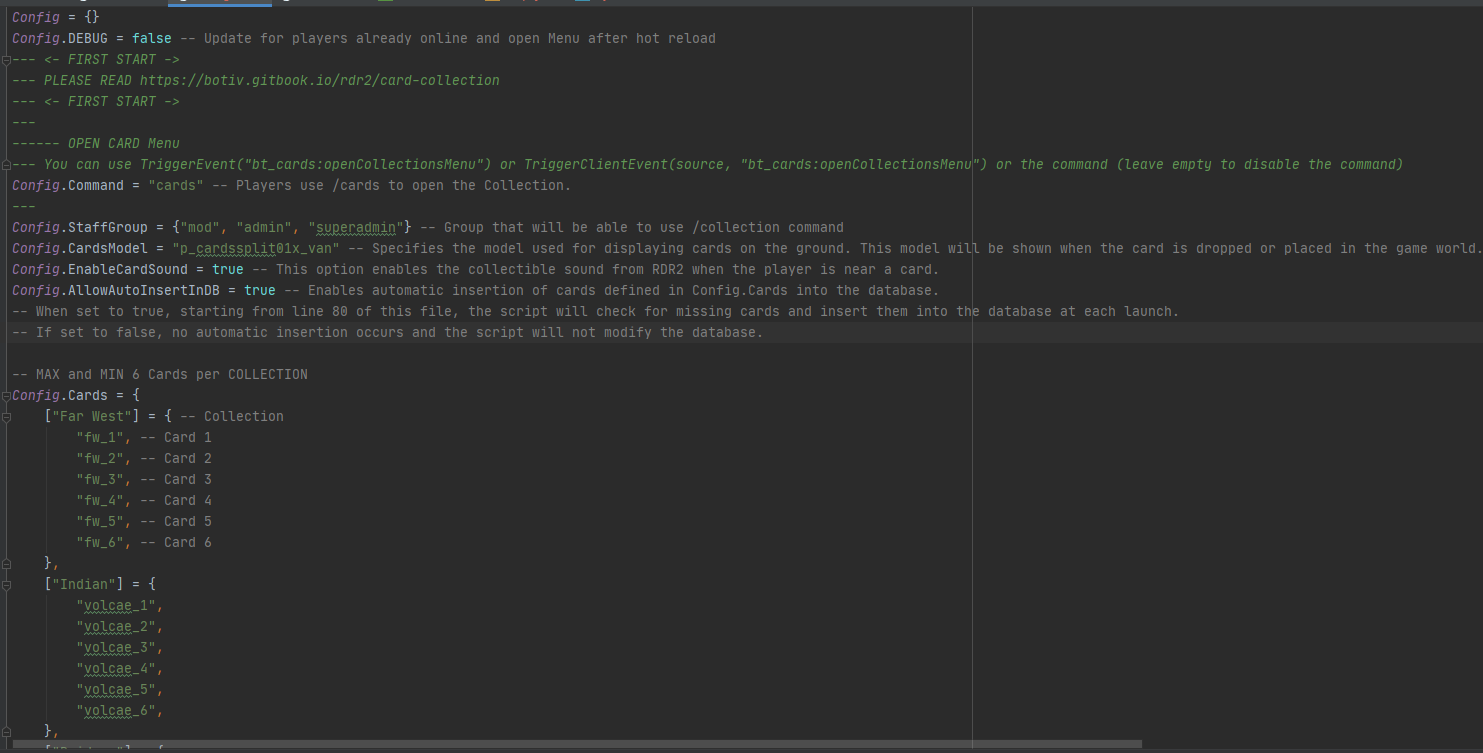This screenshot has height=753, width=1483.
Task: Click the "volcae_3" card entry
Action: click(116, 647)
